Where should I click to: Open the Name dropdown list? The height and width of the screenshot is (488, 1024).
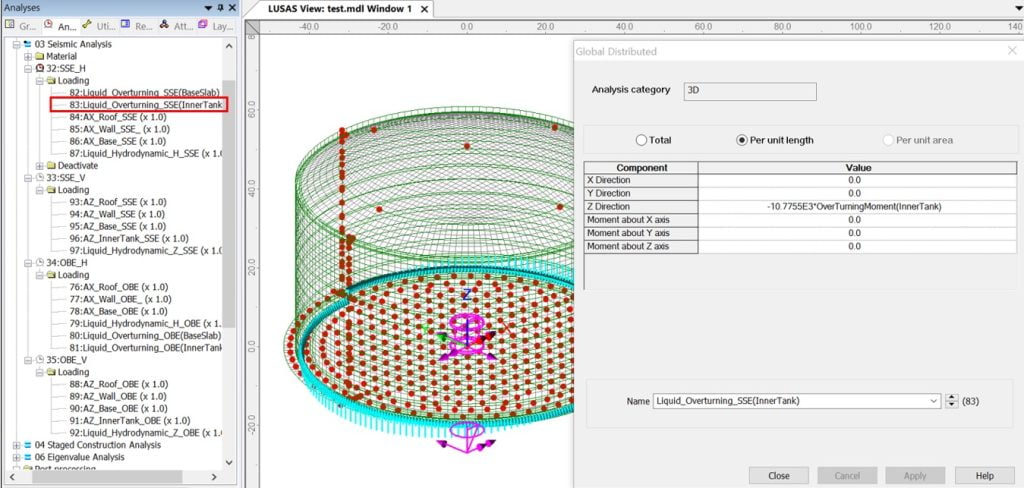pyautogui.click(x=934, y=401)
